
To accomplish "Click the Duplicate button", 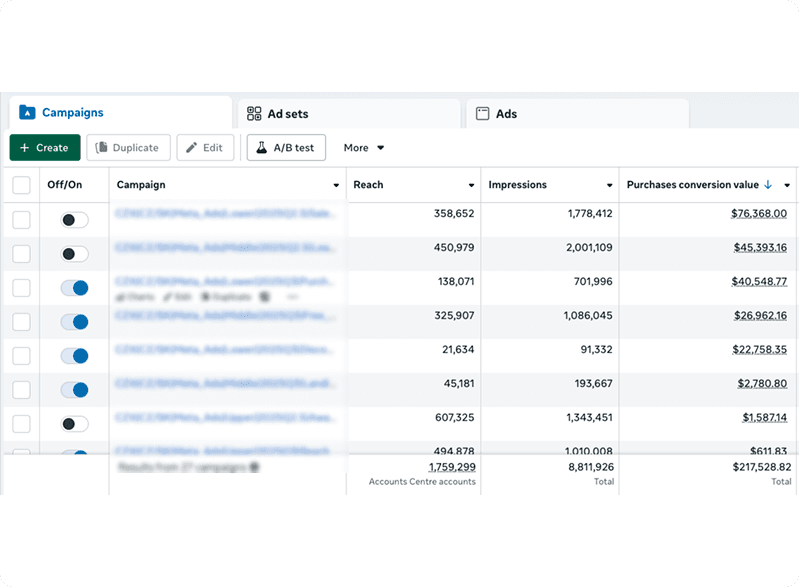I will 128,148.
